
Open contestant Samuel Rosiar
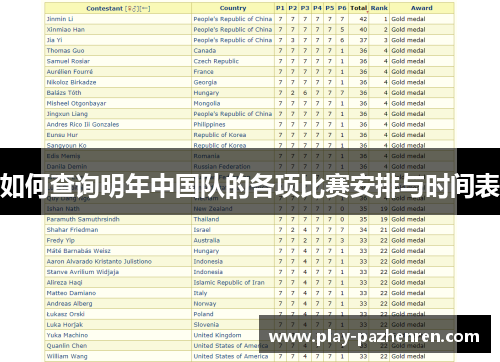(x=68, y=61)
